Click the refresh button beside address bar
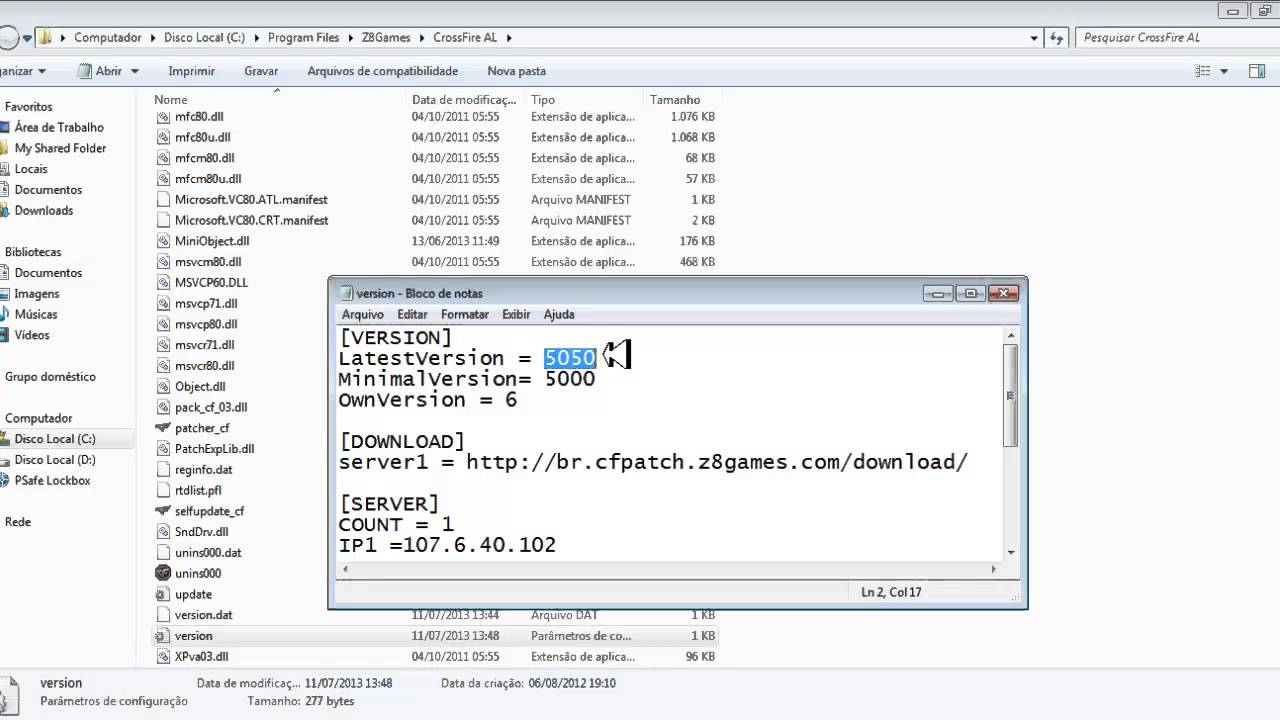This screenshot has width=1280, height=720. click(x=1057, y=38)
